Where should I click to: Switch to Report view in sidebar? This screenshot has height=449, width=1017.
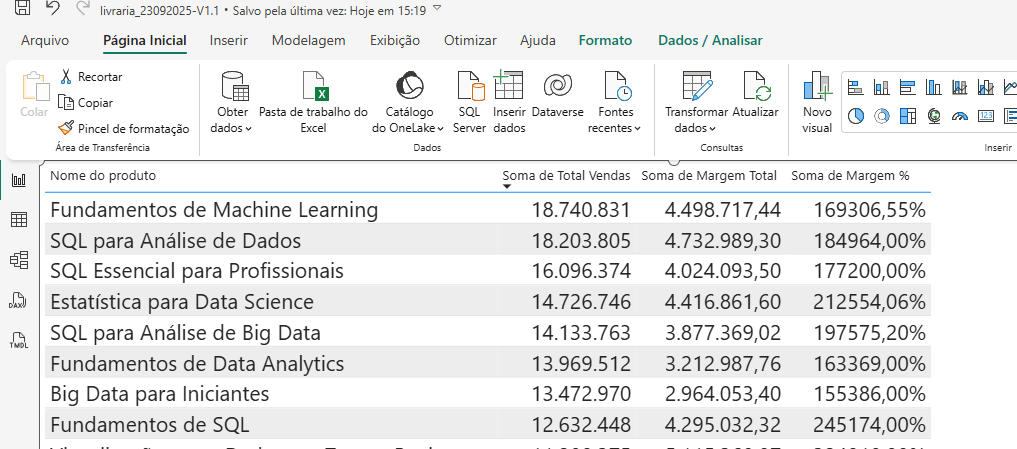pyautogui.click(x=19, y=180)
